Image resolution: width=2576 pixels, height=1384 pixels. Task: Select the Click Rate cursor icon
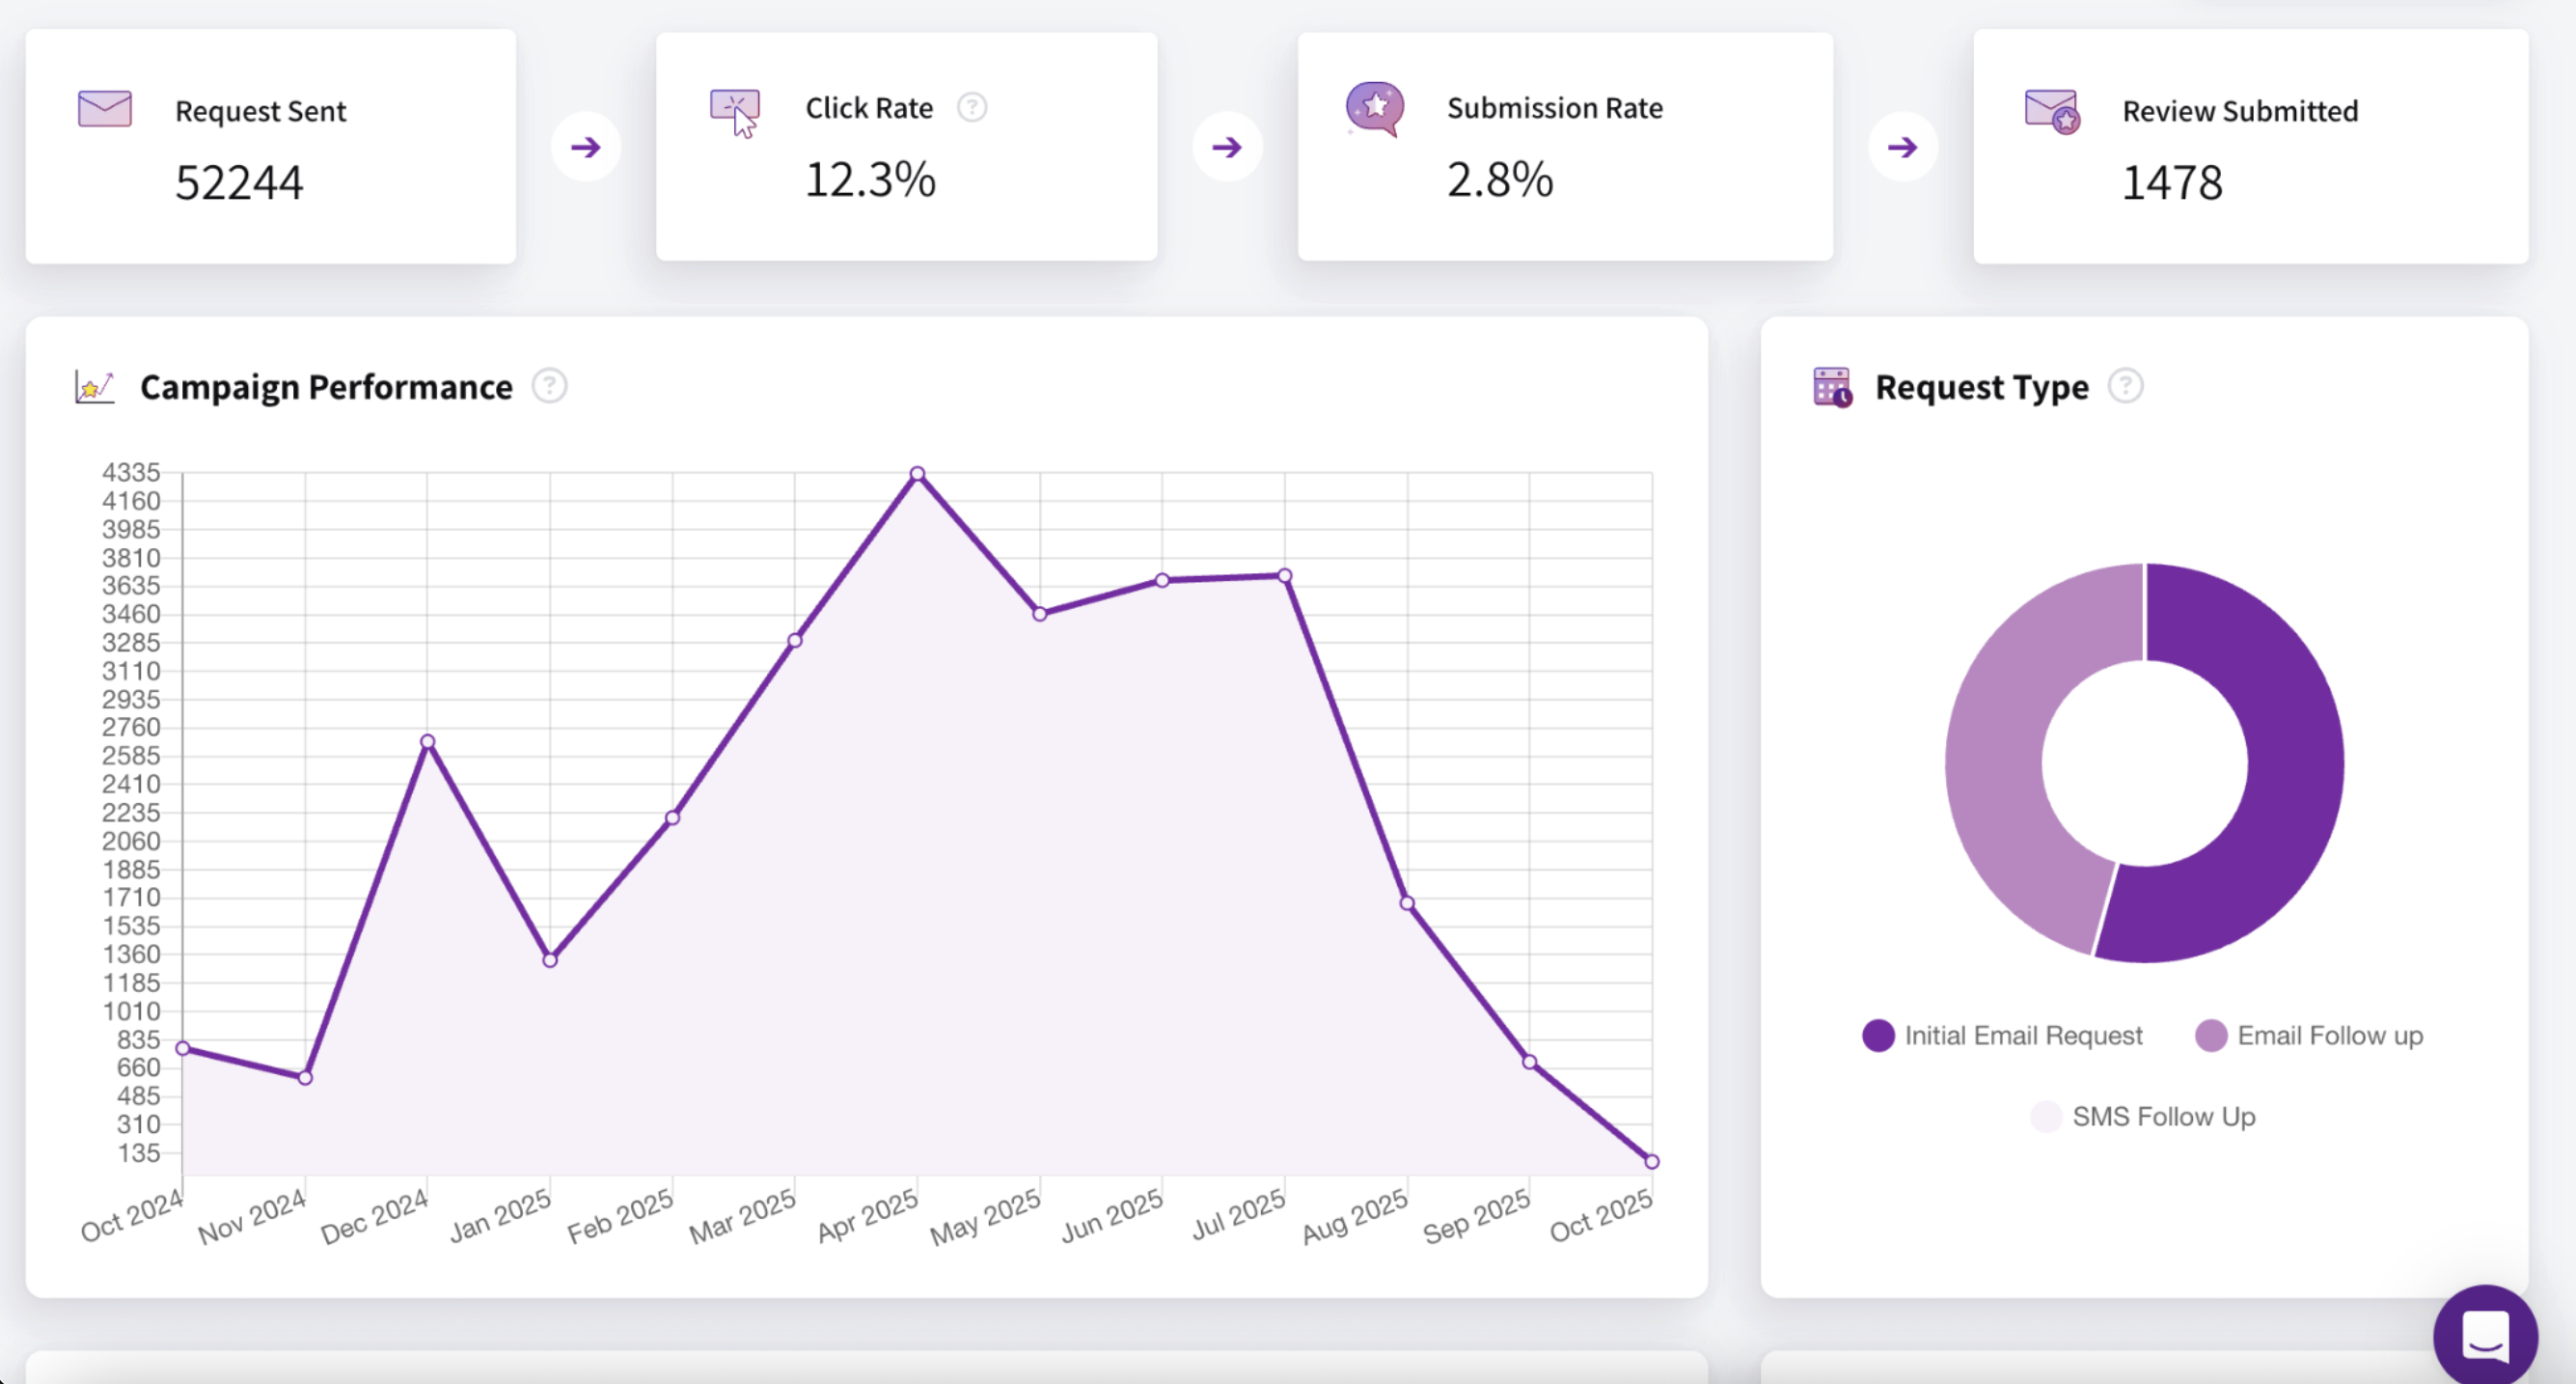[735, 110]
